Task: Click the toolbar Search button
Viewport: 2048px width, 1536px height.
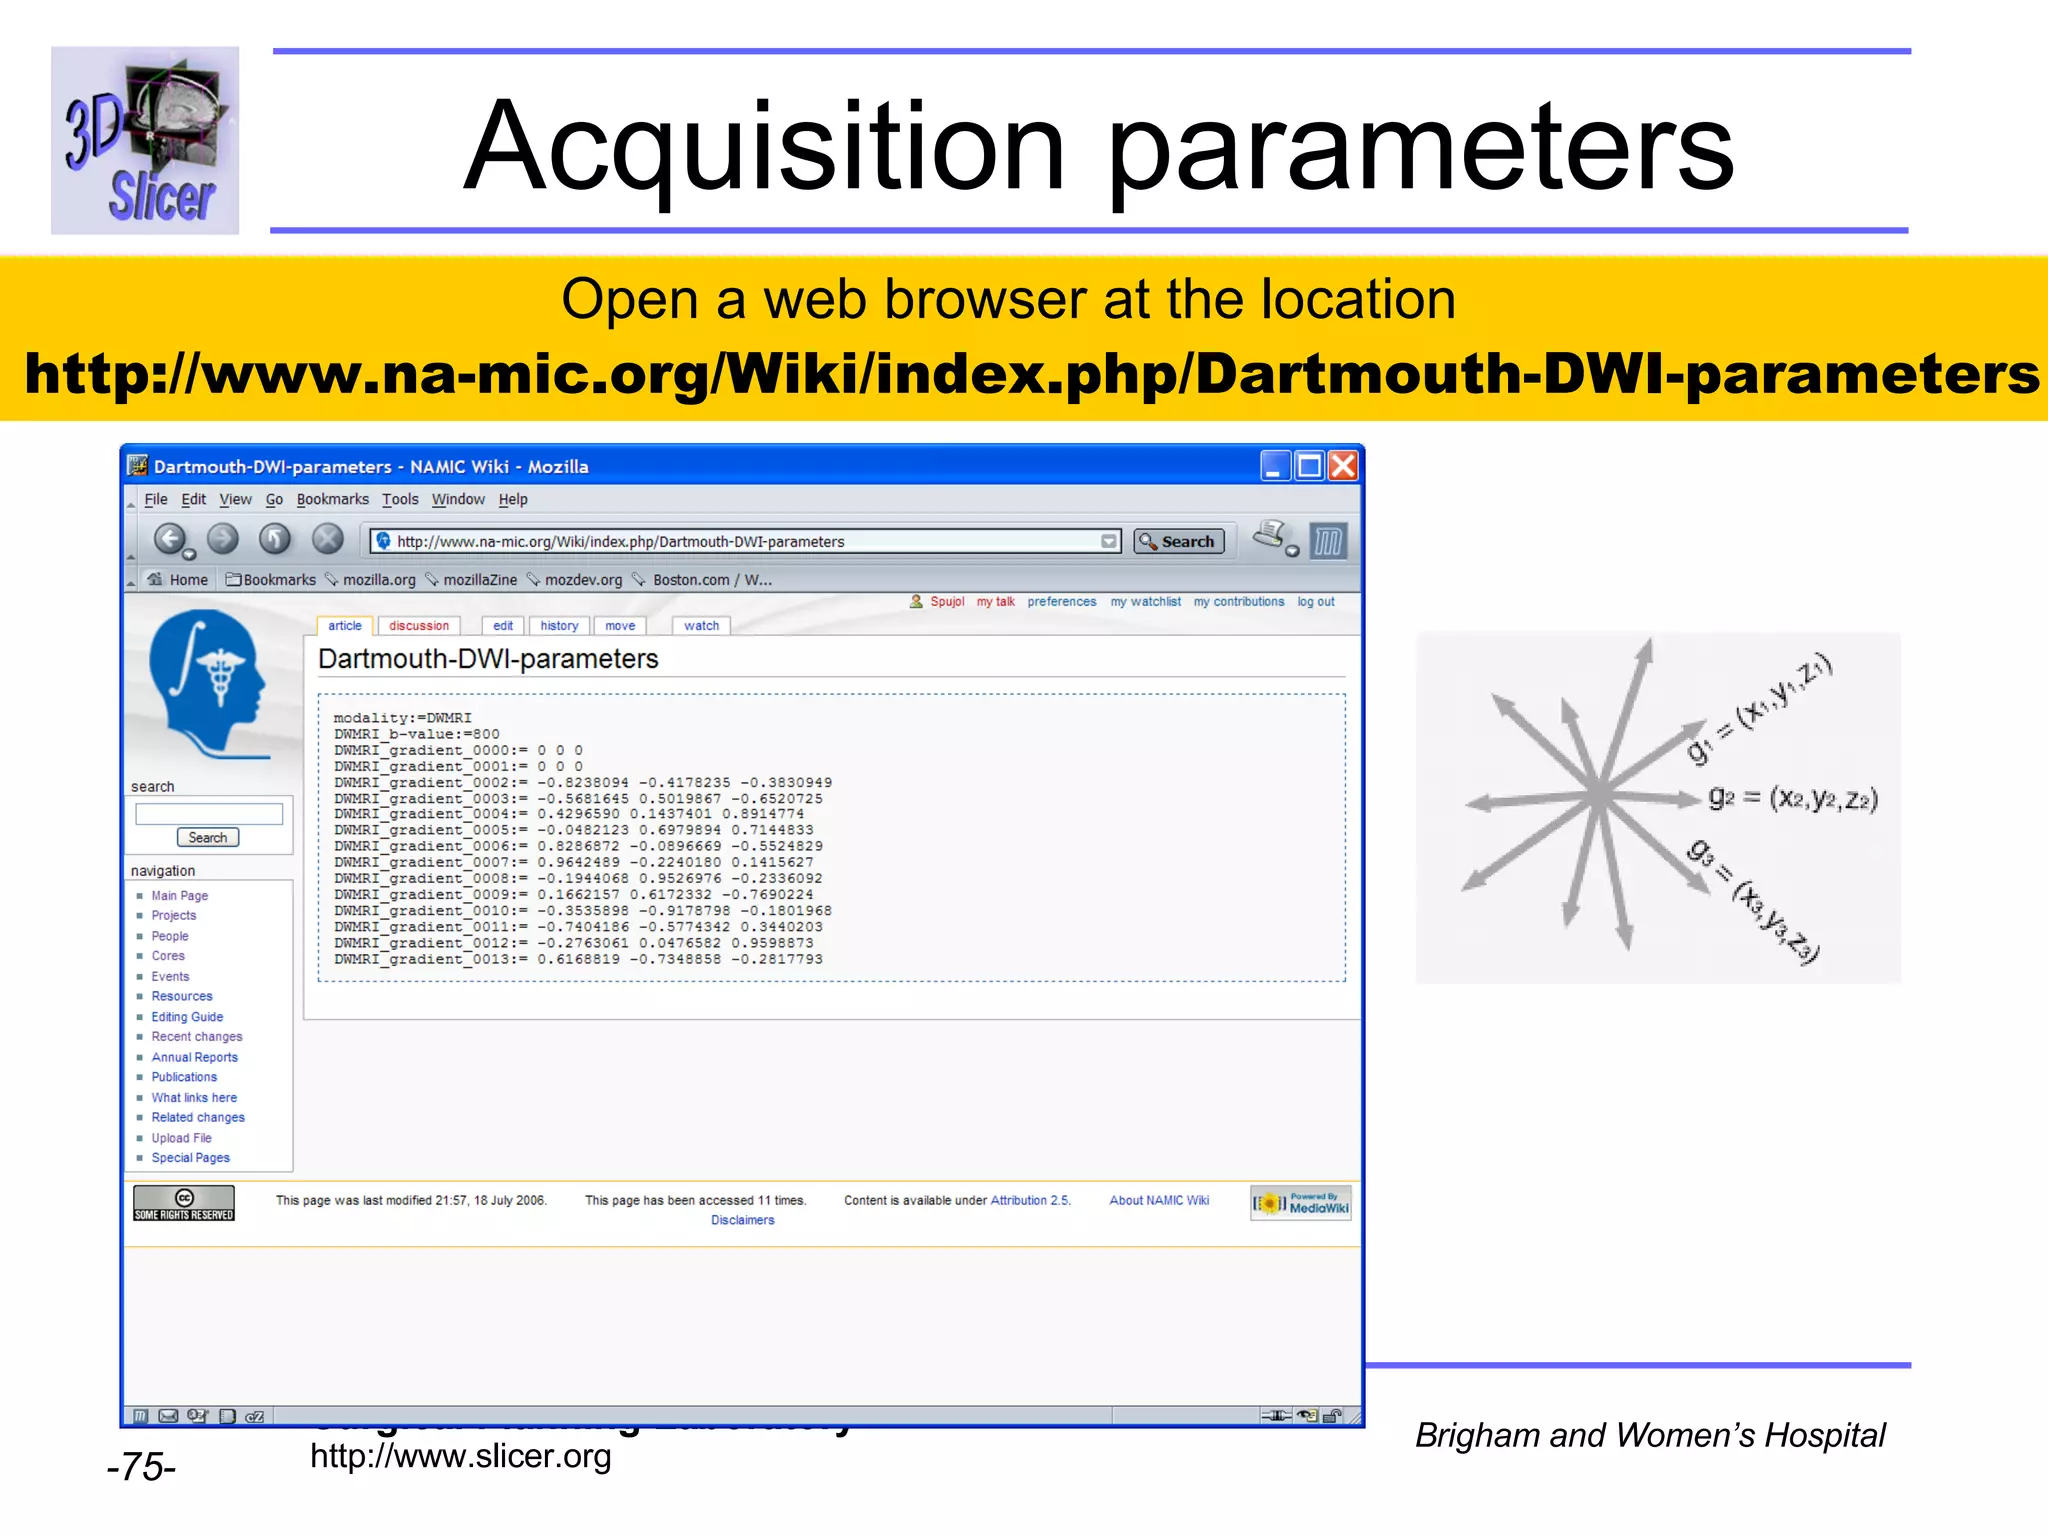Action: click(x=1179, y=541)
